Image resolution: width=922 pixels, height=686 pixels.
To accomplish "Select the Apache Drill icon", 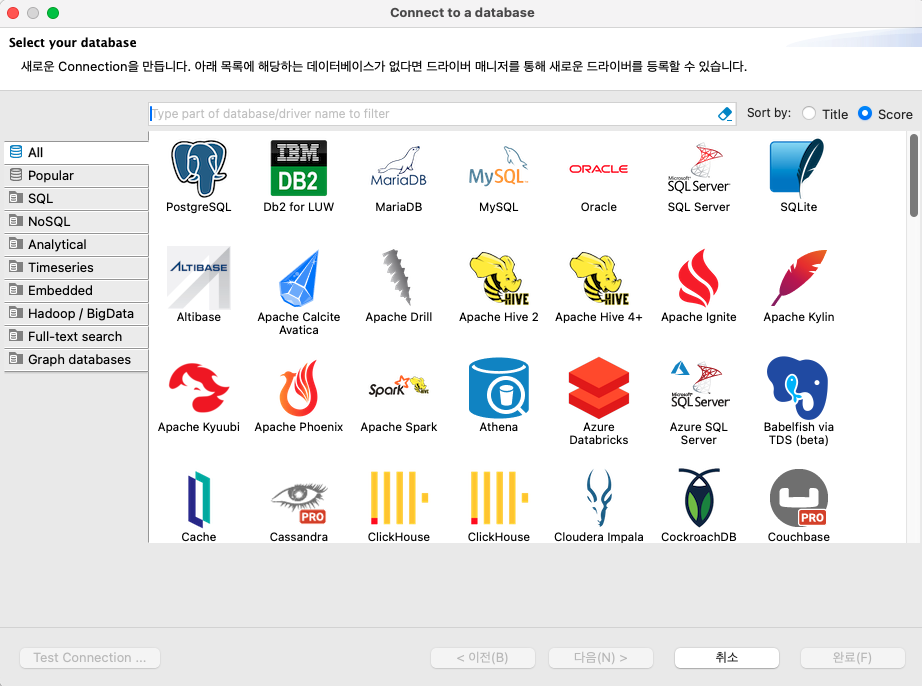I will [x=399, y=278].
